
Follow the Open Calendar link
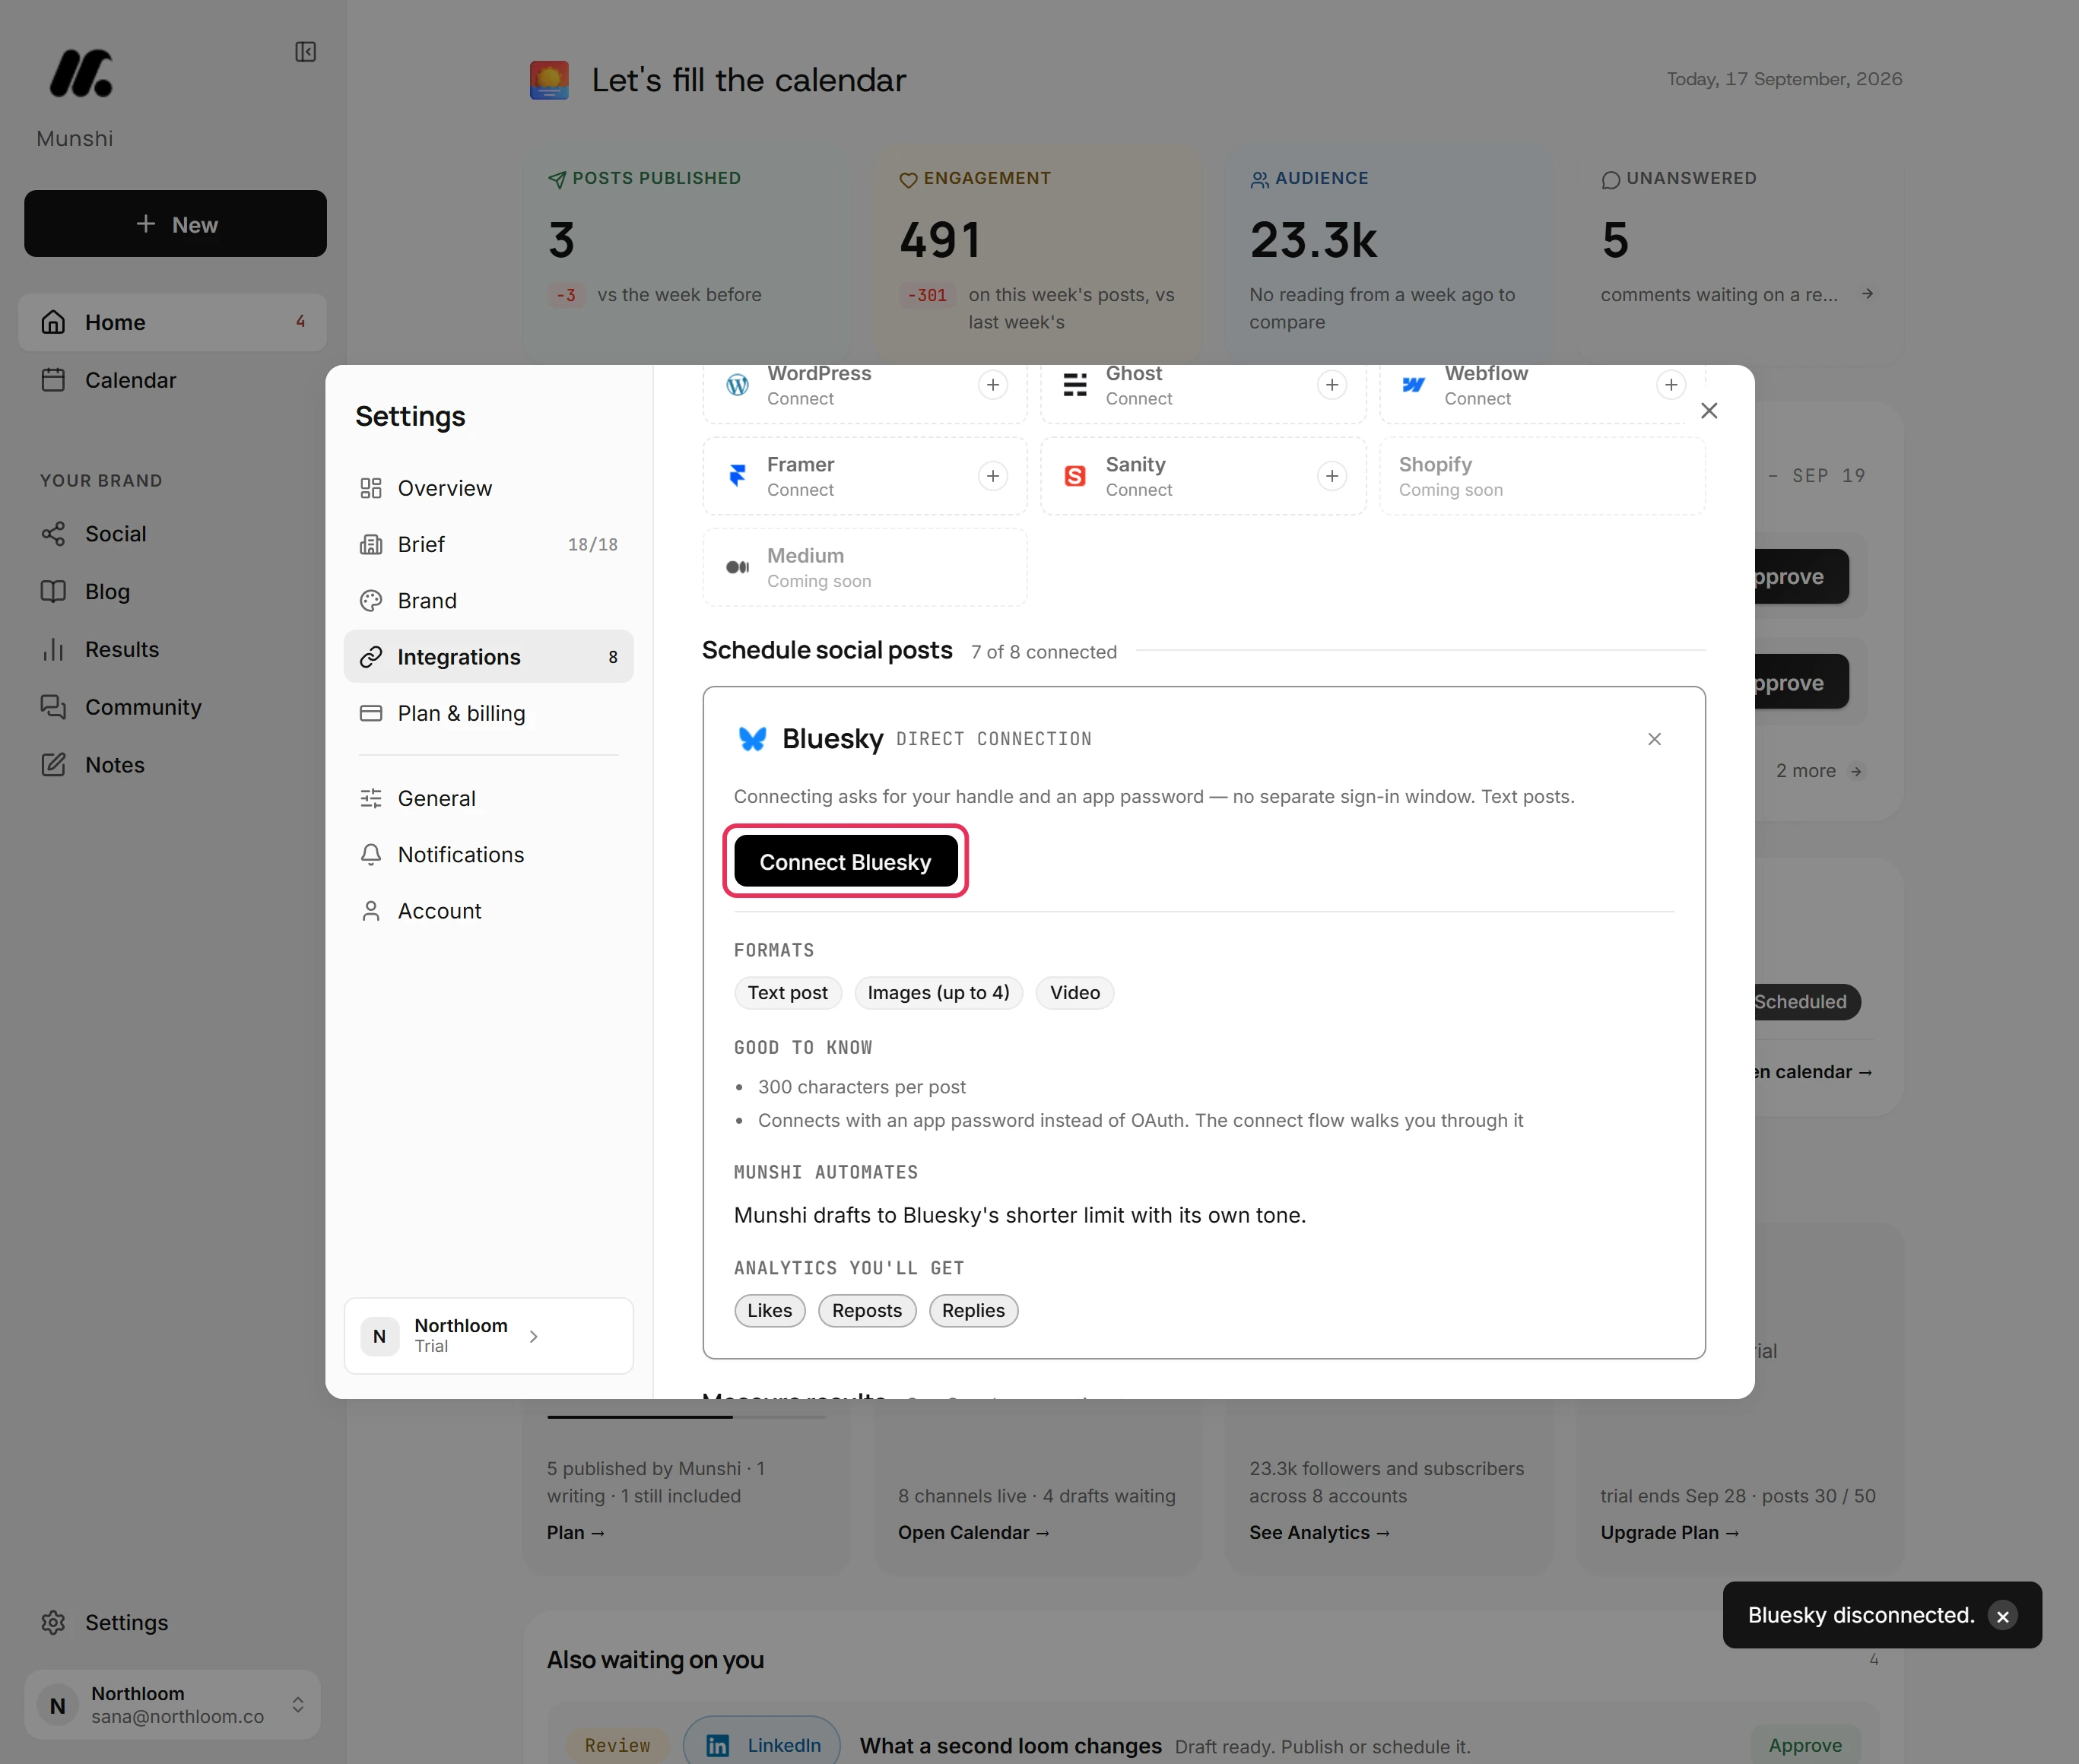[973, 1532]
